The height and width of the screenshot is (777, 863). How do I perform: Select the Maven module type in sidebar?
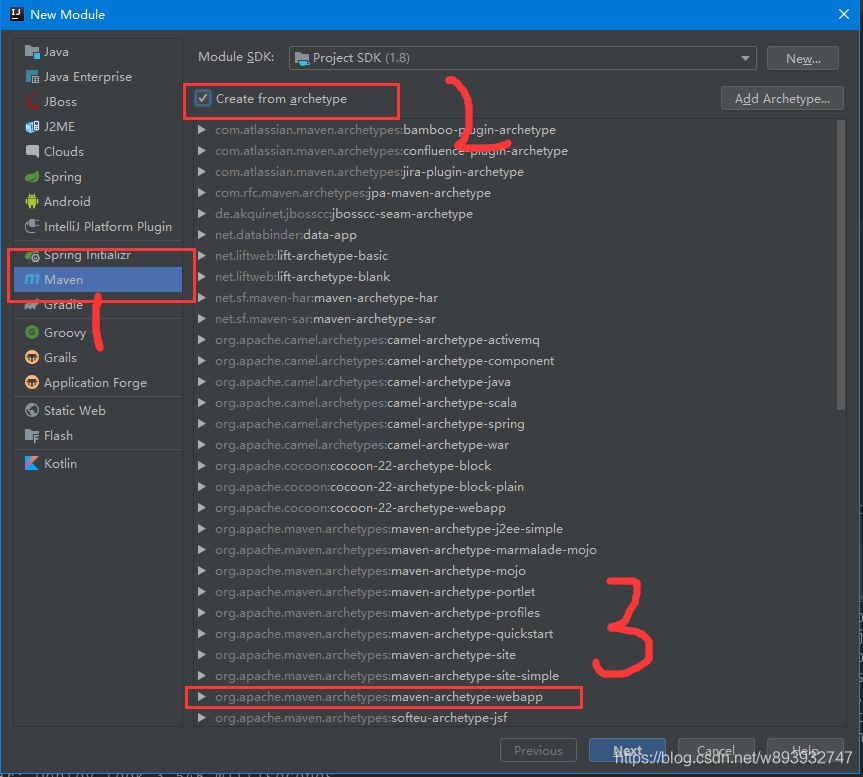pos(64,279)
